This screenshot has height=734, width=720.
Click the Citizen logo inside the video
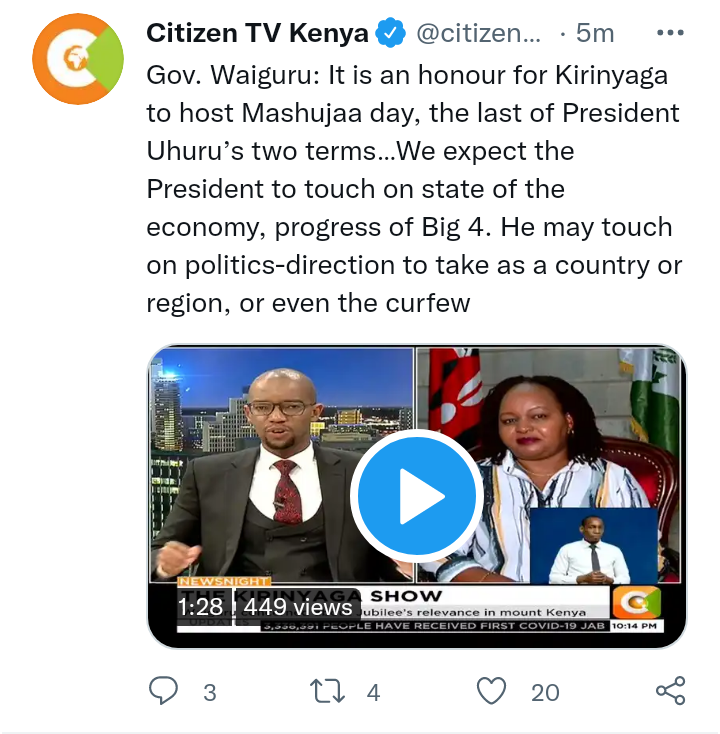[637, 602]
